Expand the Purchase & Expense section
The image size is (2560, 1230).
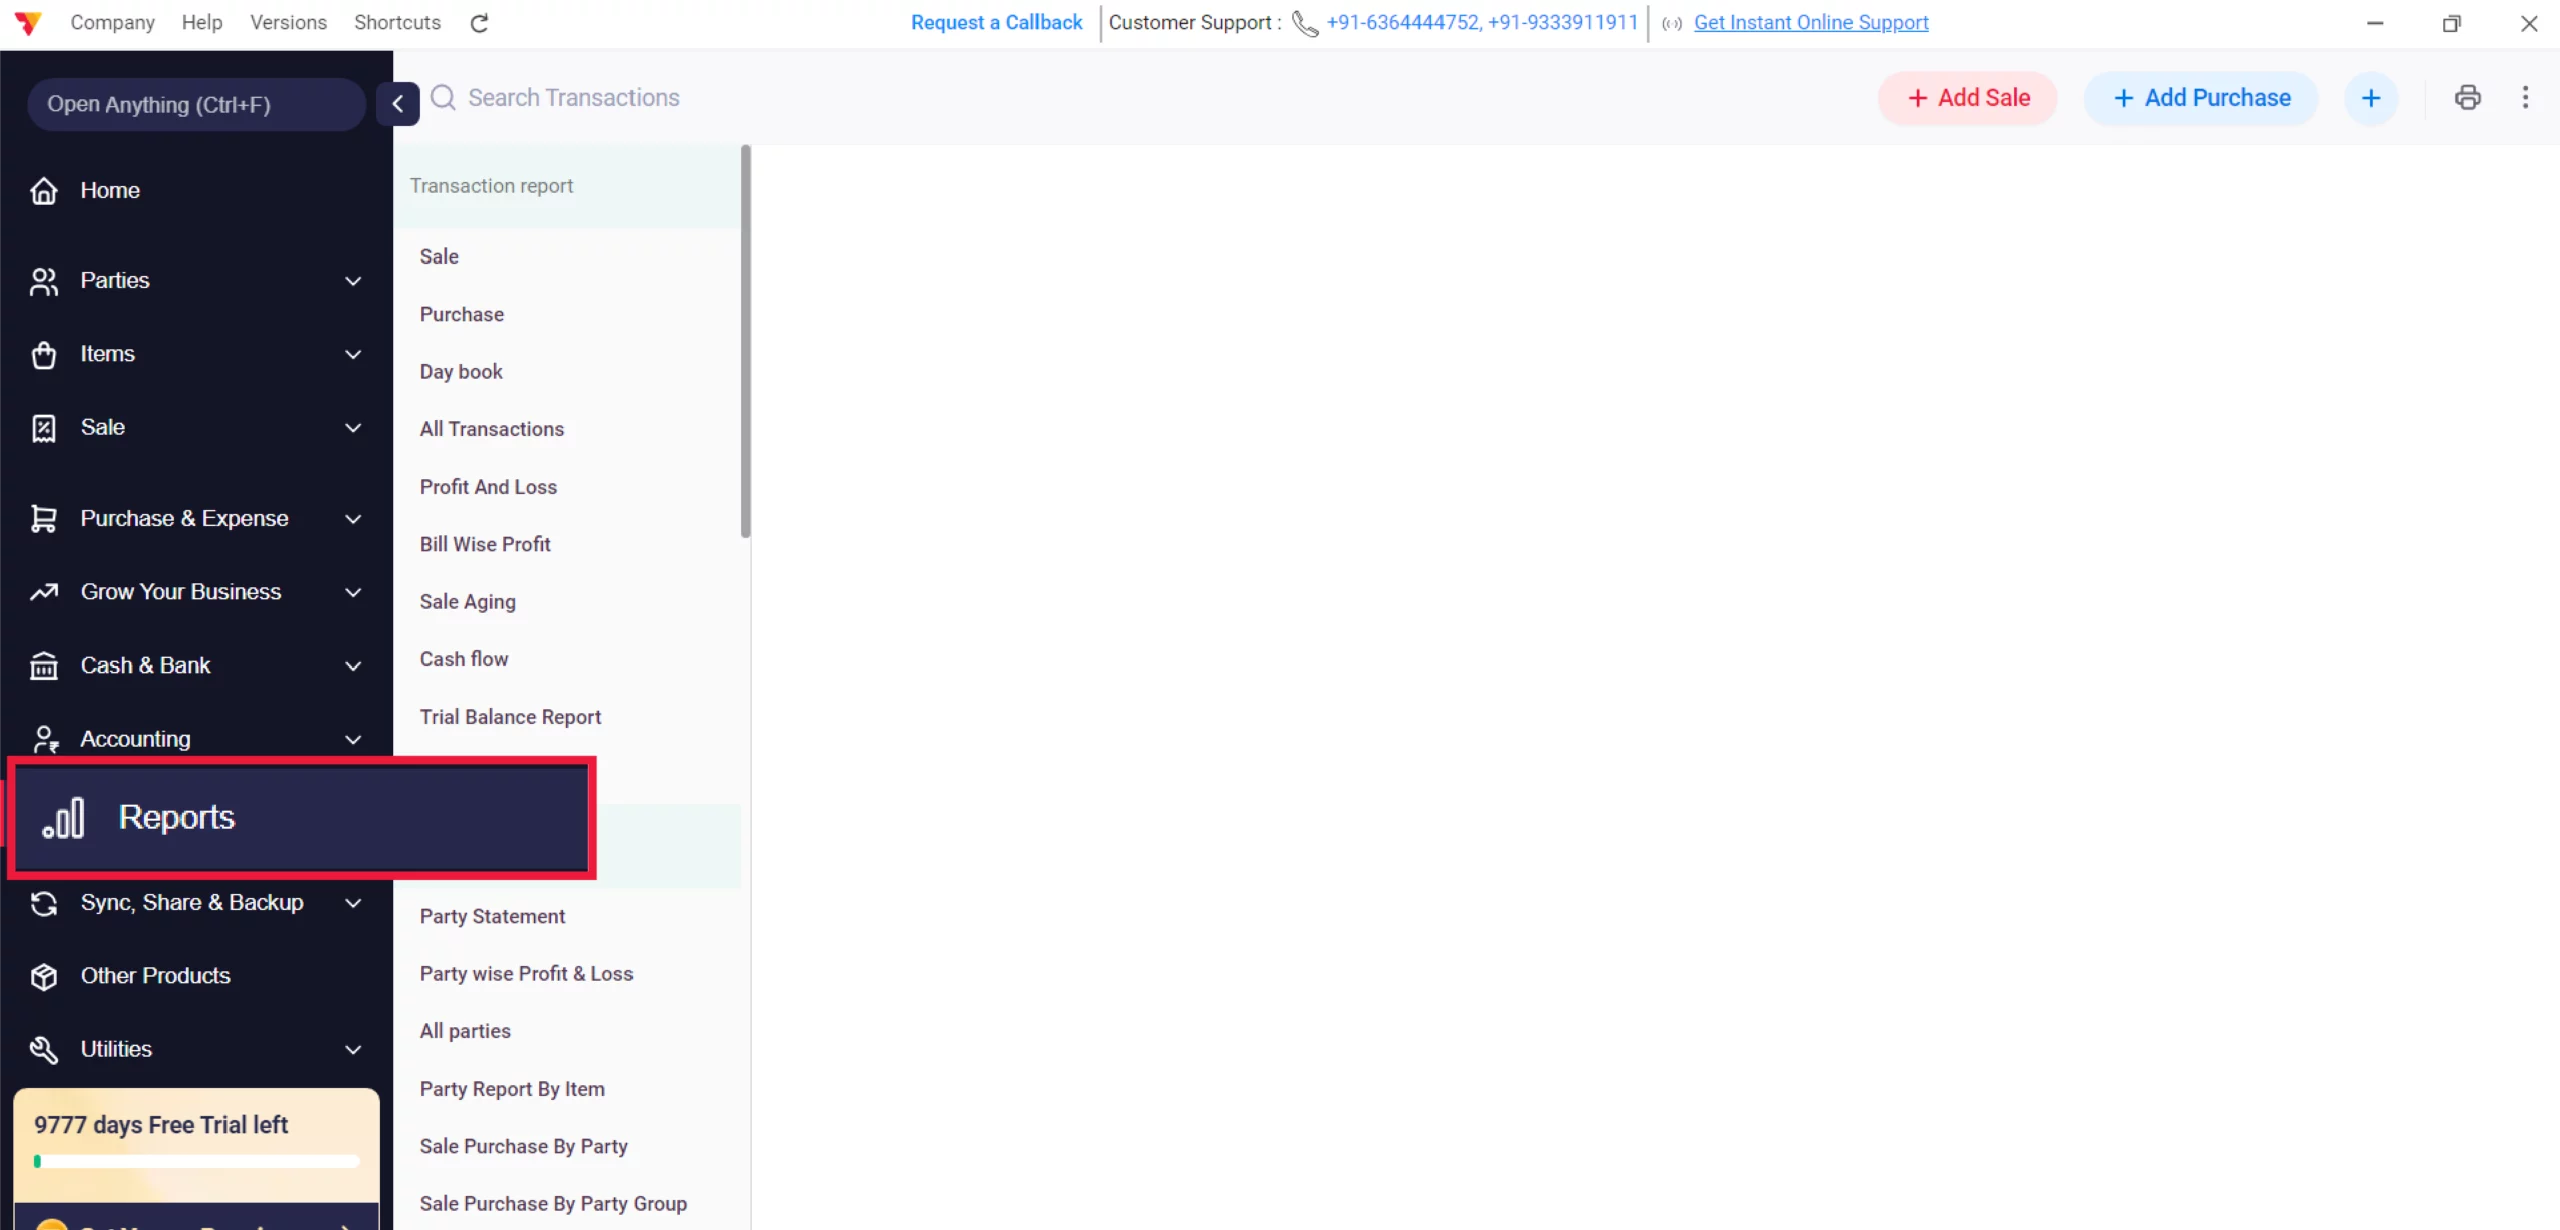click(x=352, y=518)
